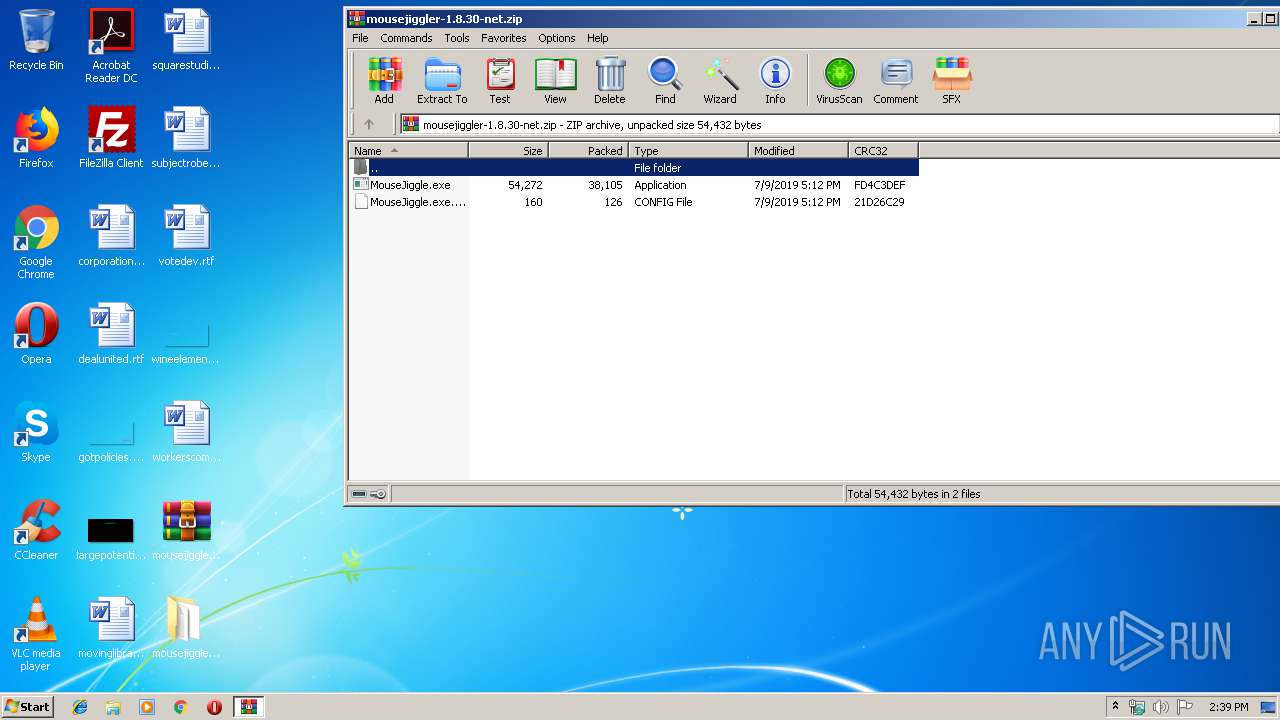Click the Add toolbar icon in WinRAR
Viewport: 1280px width, 720px height.
pyautogui.click(x=384, y=80)
